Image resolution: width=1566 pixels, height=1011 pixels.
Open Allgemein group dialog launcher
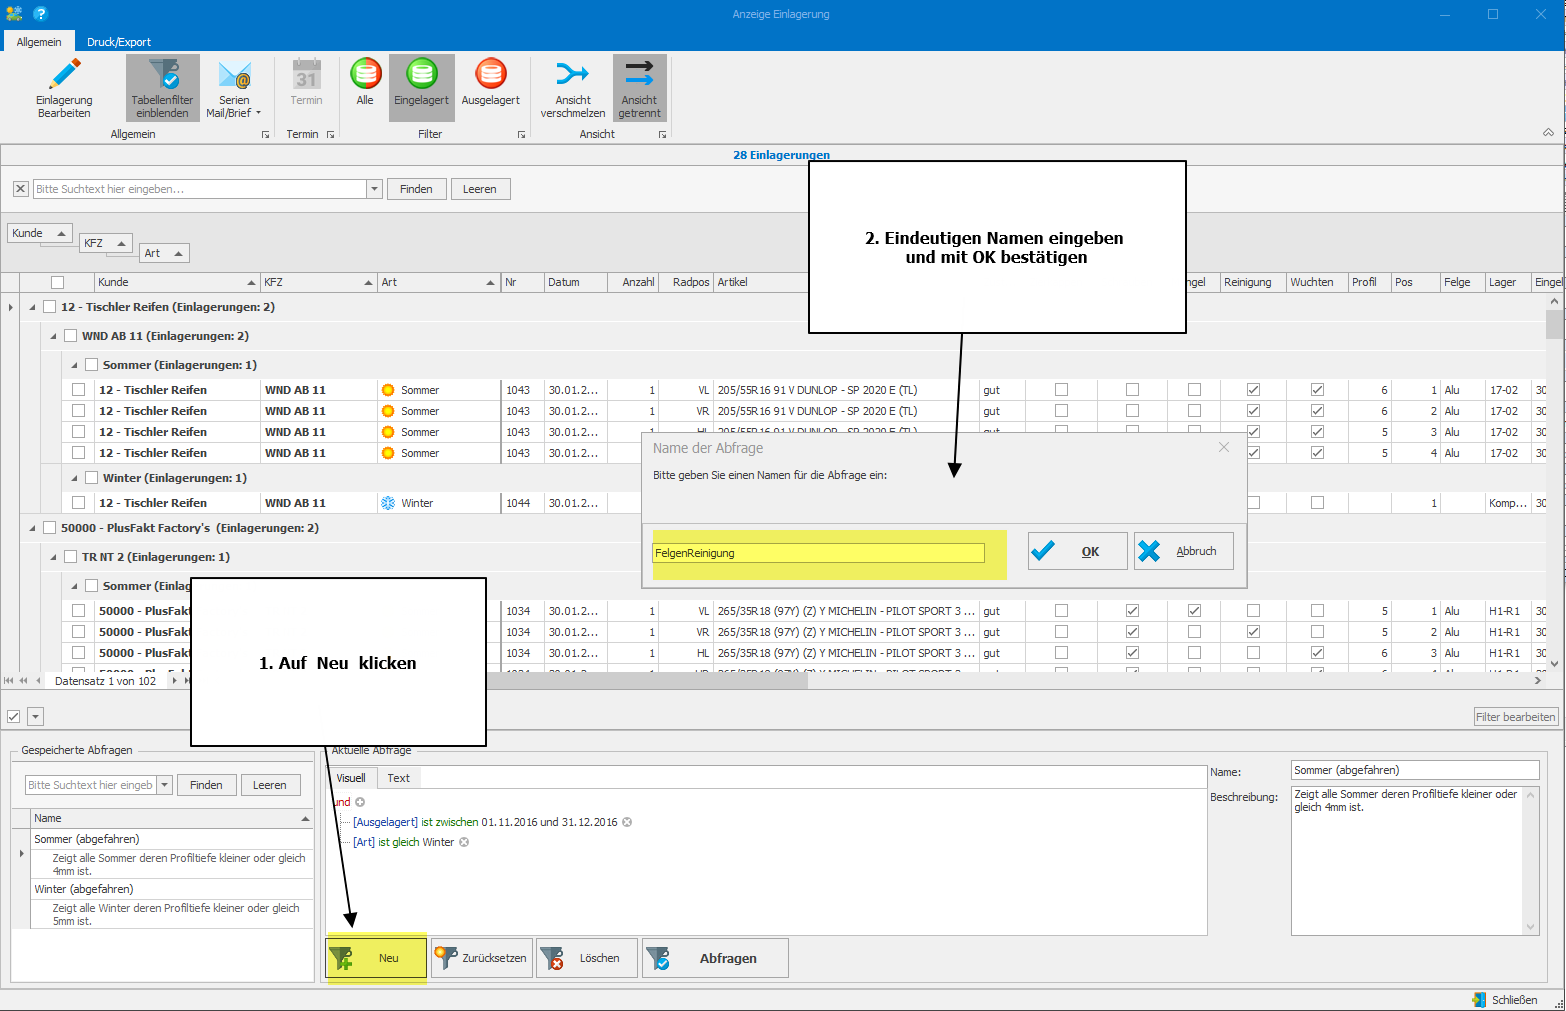tap(265, 134)
